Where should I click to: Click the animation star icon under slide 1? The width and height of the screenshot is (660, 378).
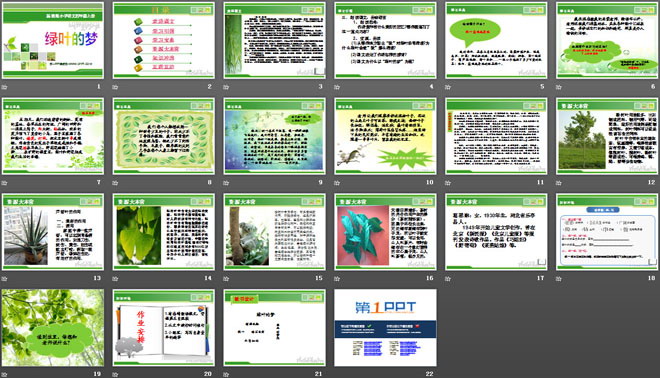click(x=5, y=87)
